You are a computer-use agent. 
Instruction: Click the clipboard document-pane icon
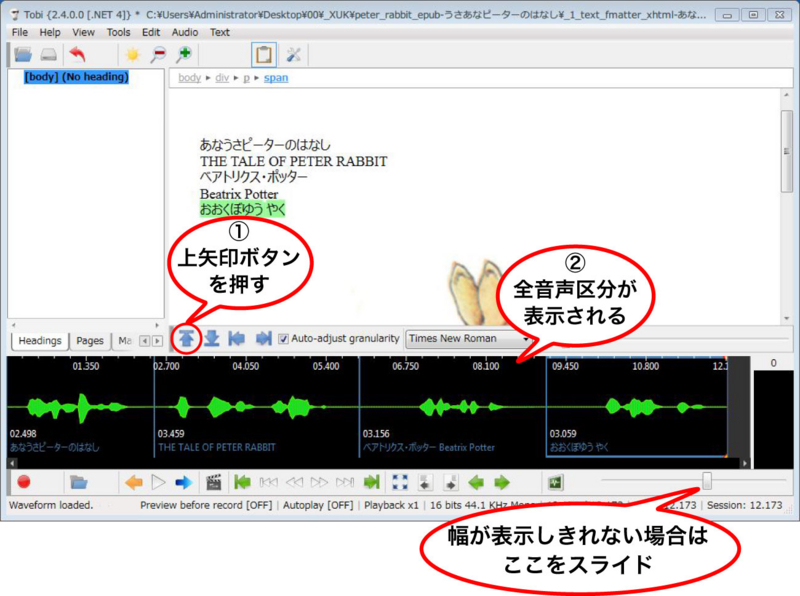click(263, 54)
